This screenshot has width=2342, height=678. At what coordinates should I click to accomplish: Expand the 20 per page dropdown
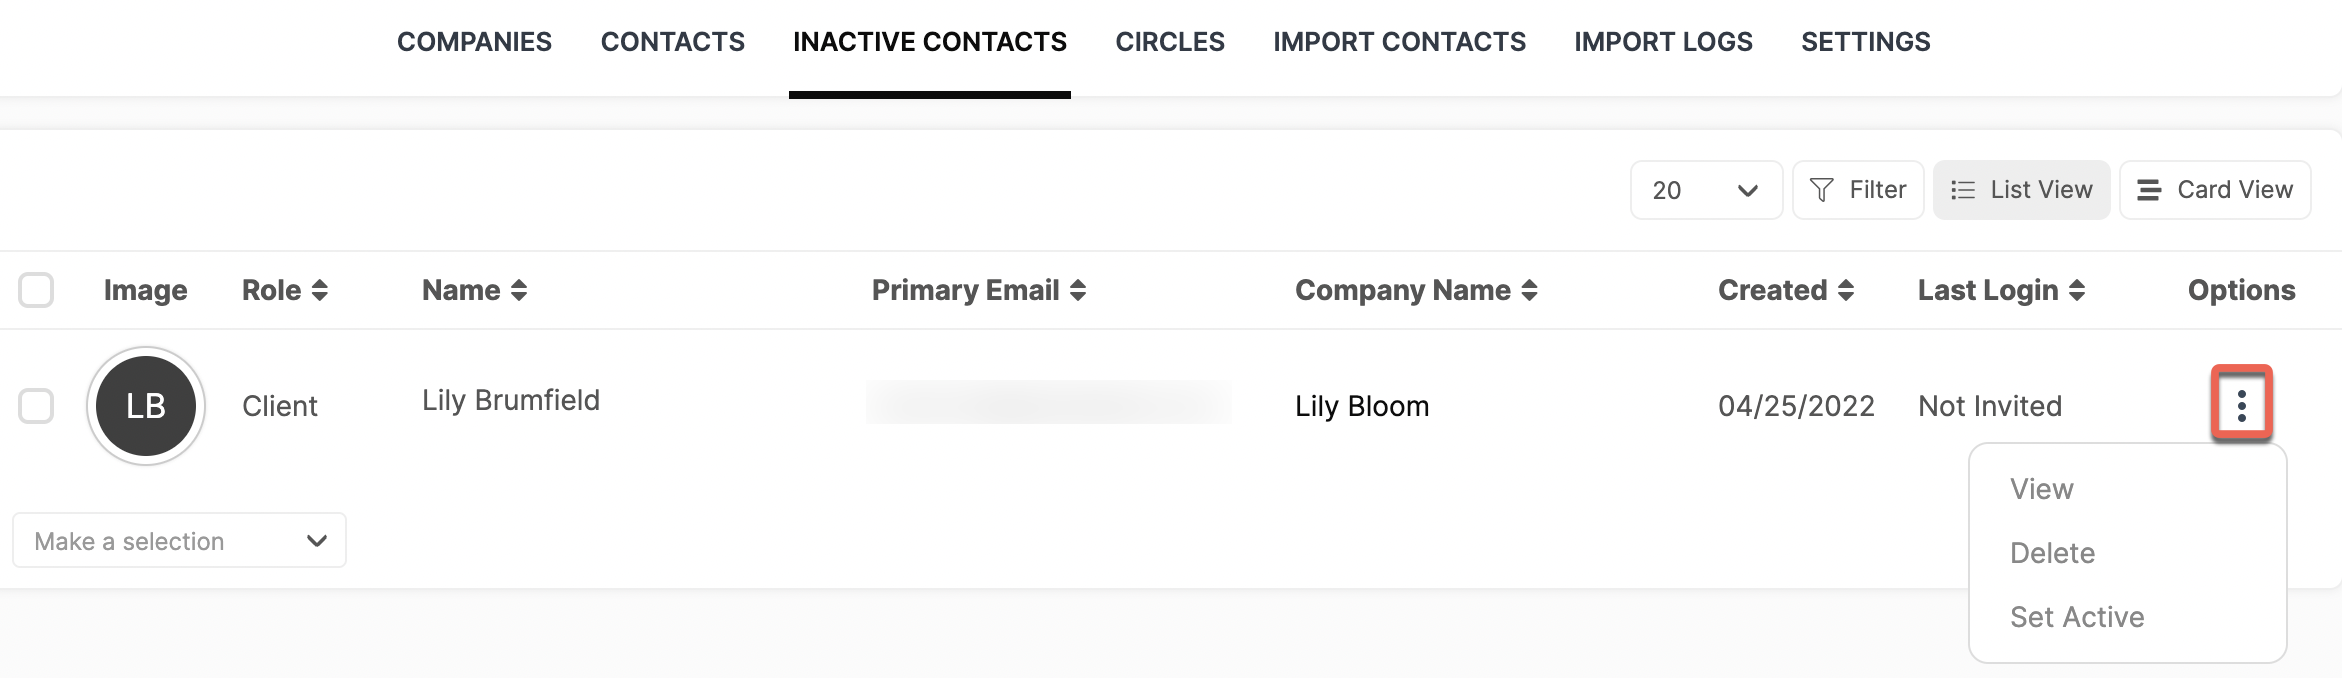pos(1706,190)
